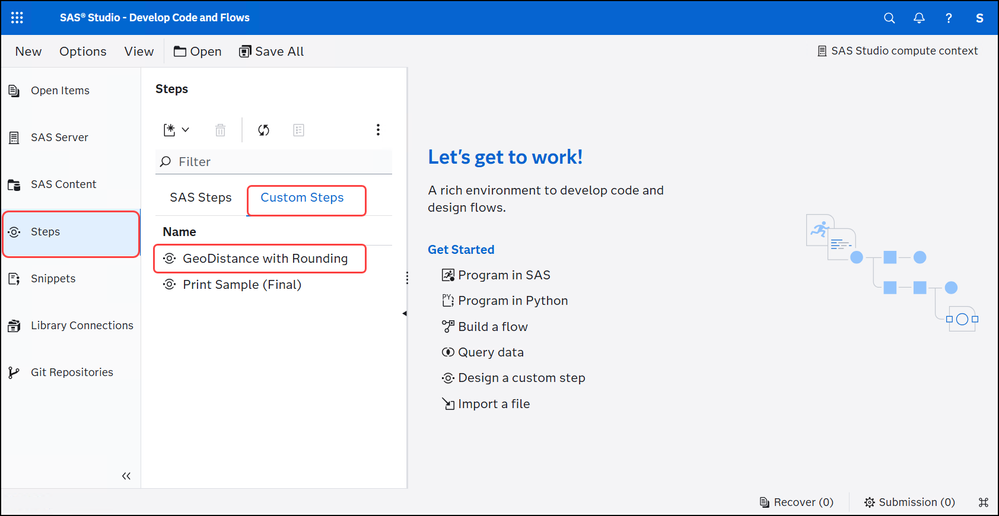Click Recover (0) in status bar
Image resolution: width=999 pixels, height=516 pixels.
796,502
